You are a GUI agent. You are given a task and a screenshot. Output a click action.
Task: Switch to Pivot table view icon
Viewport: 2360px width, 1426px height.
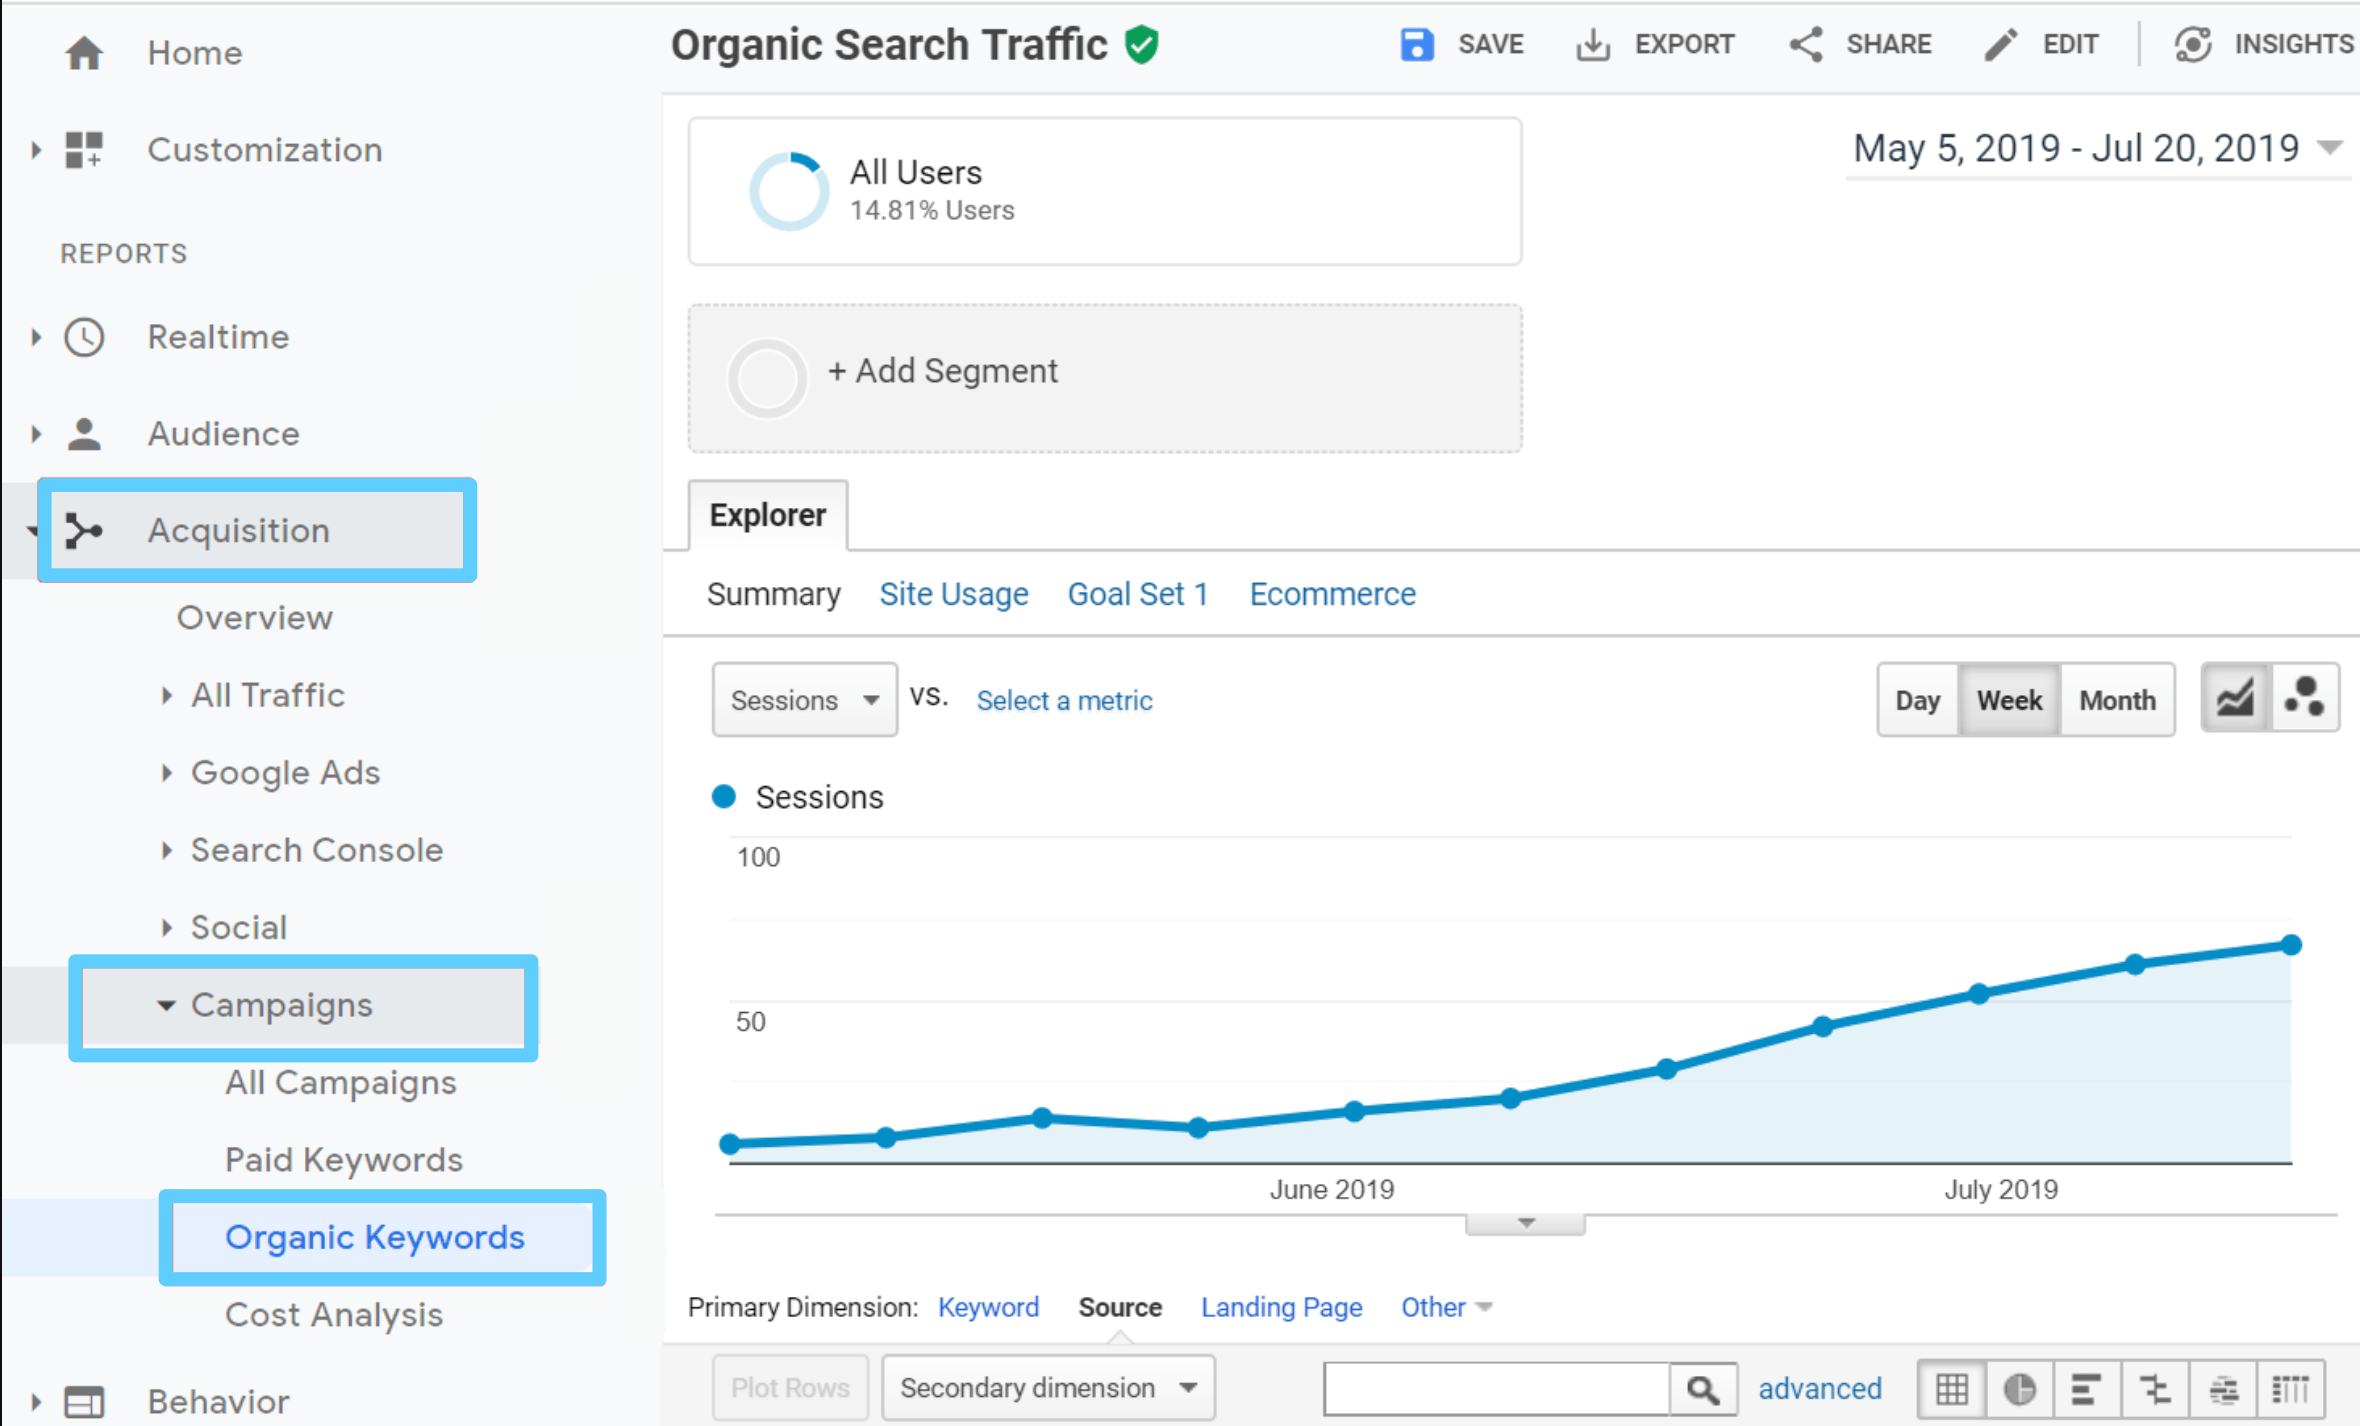pos(2291,1389)
